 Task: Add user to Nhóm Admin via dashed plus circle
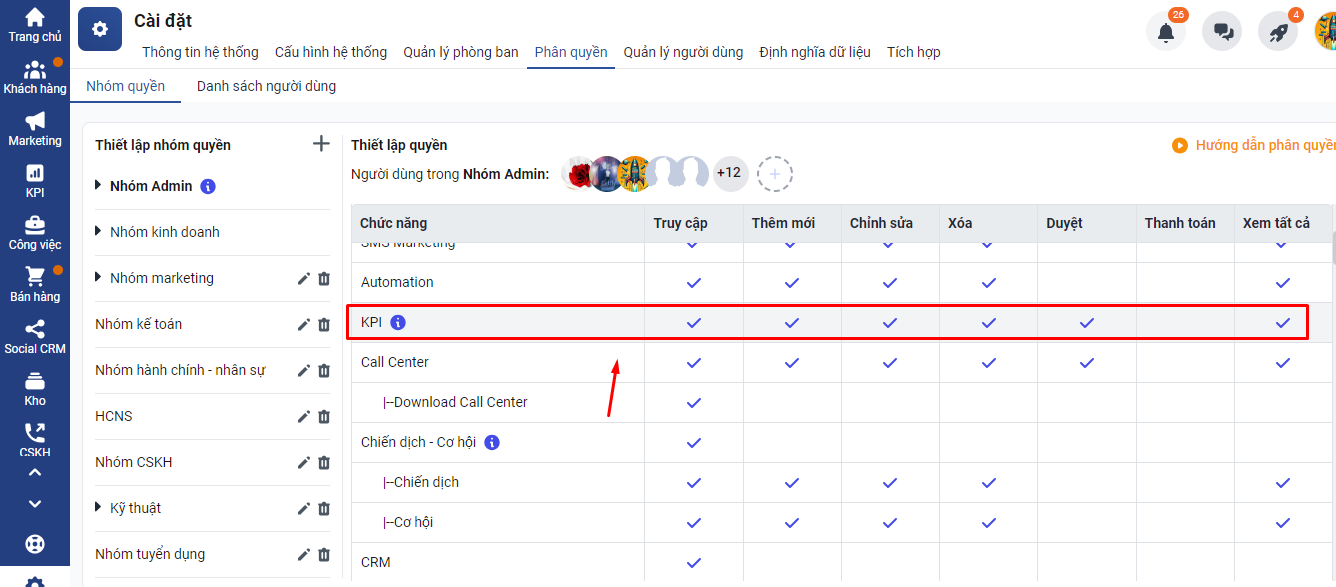pyautogui.click(x=775, y=174)
